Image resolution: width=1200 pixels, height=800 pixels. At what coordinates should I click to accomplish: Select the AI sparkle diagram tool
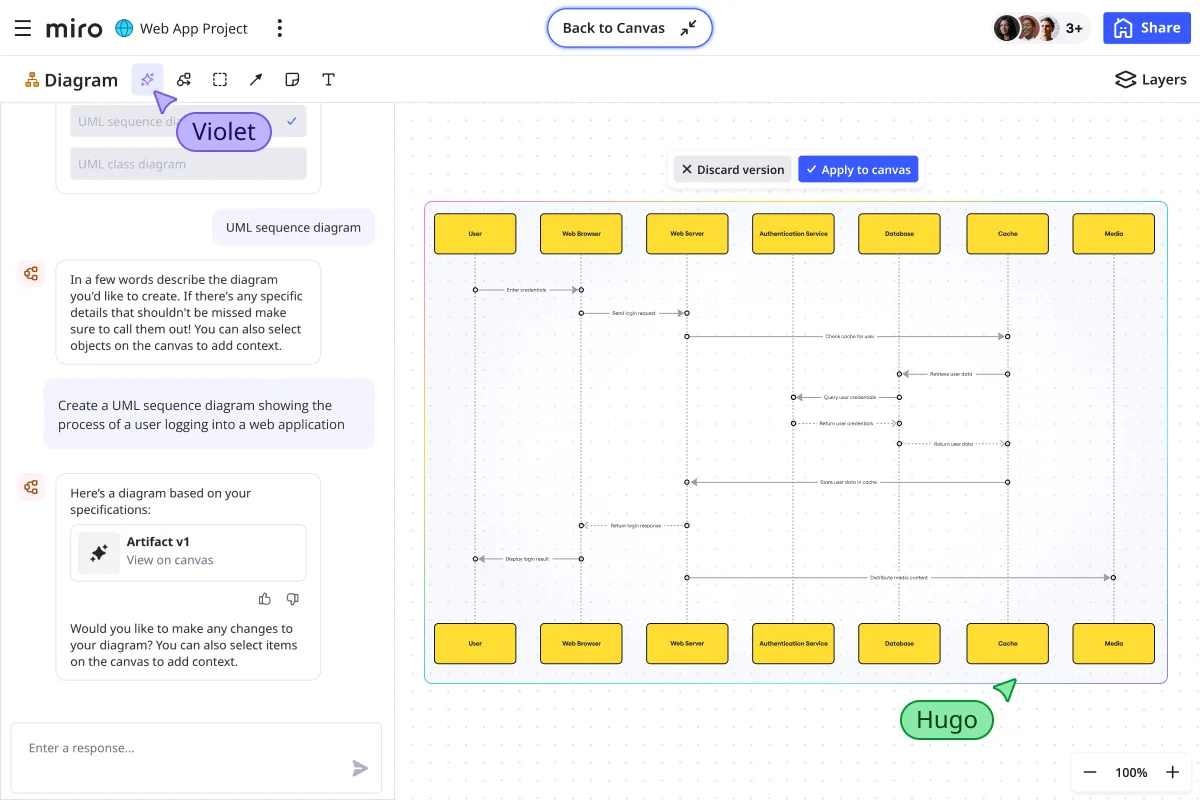click(x=147, y=80)
